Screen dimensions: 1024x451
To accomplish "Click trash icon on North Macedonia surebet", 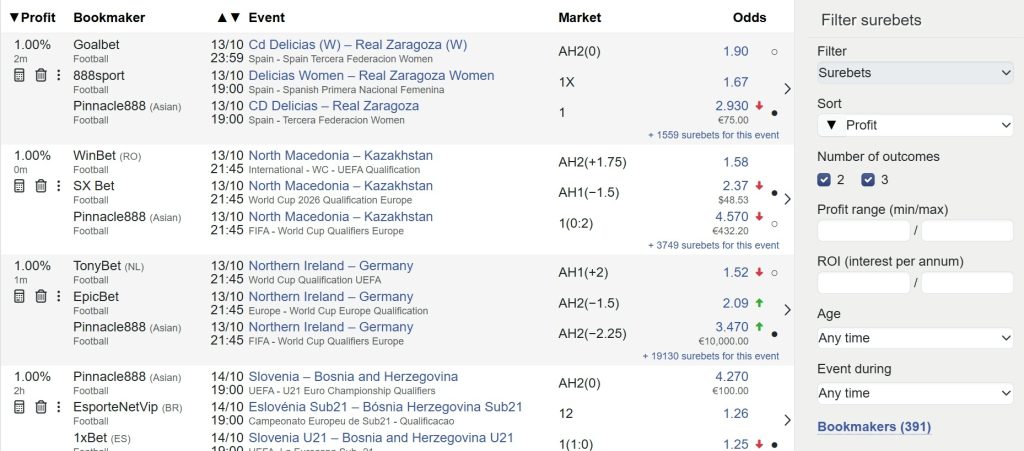I will [x=41, y=186].
